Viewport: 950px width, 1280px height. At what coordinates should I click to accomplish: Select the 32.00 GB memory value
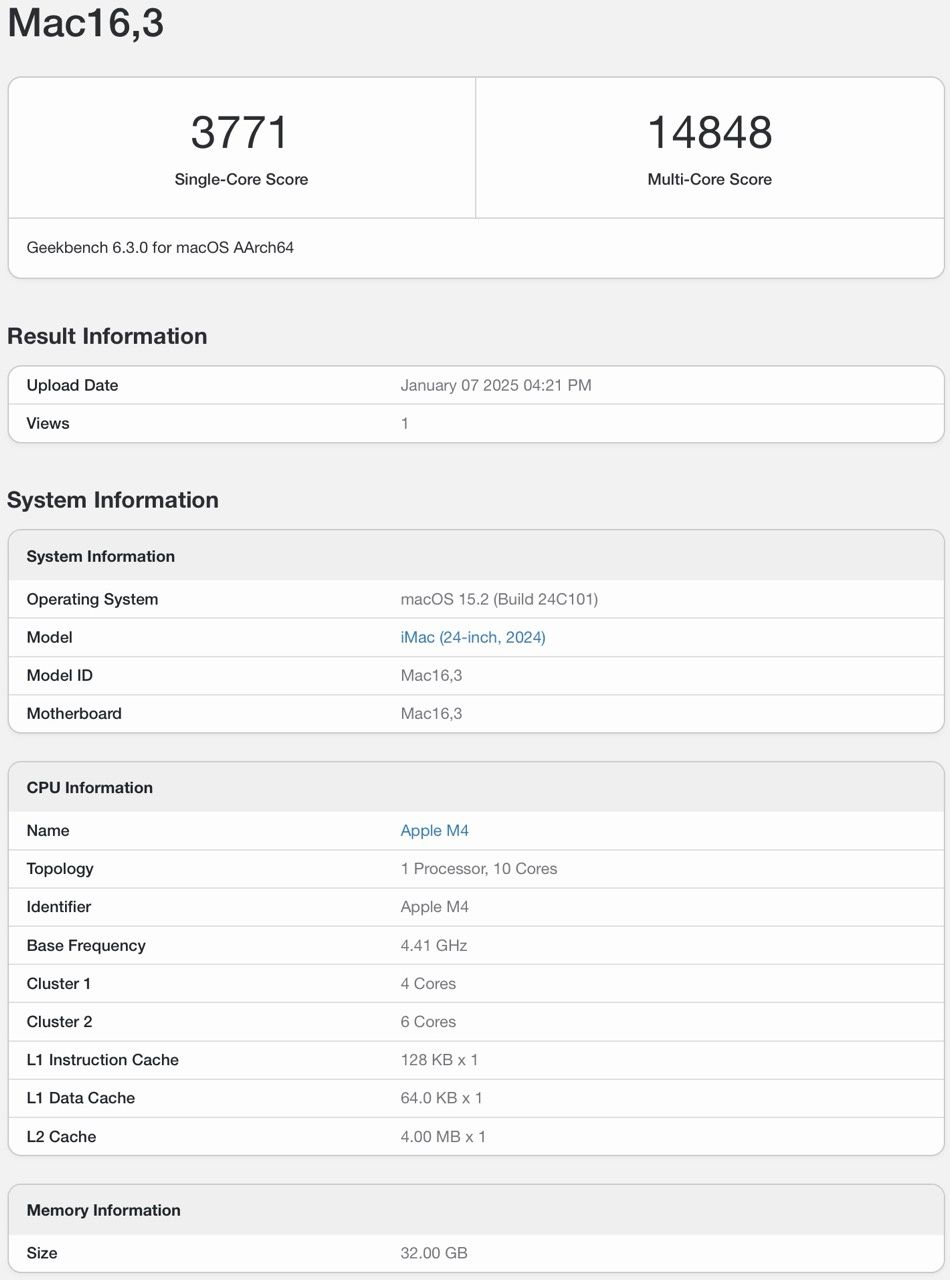[434, 1252]
